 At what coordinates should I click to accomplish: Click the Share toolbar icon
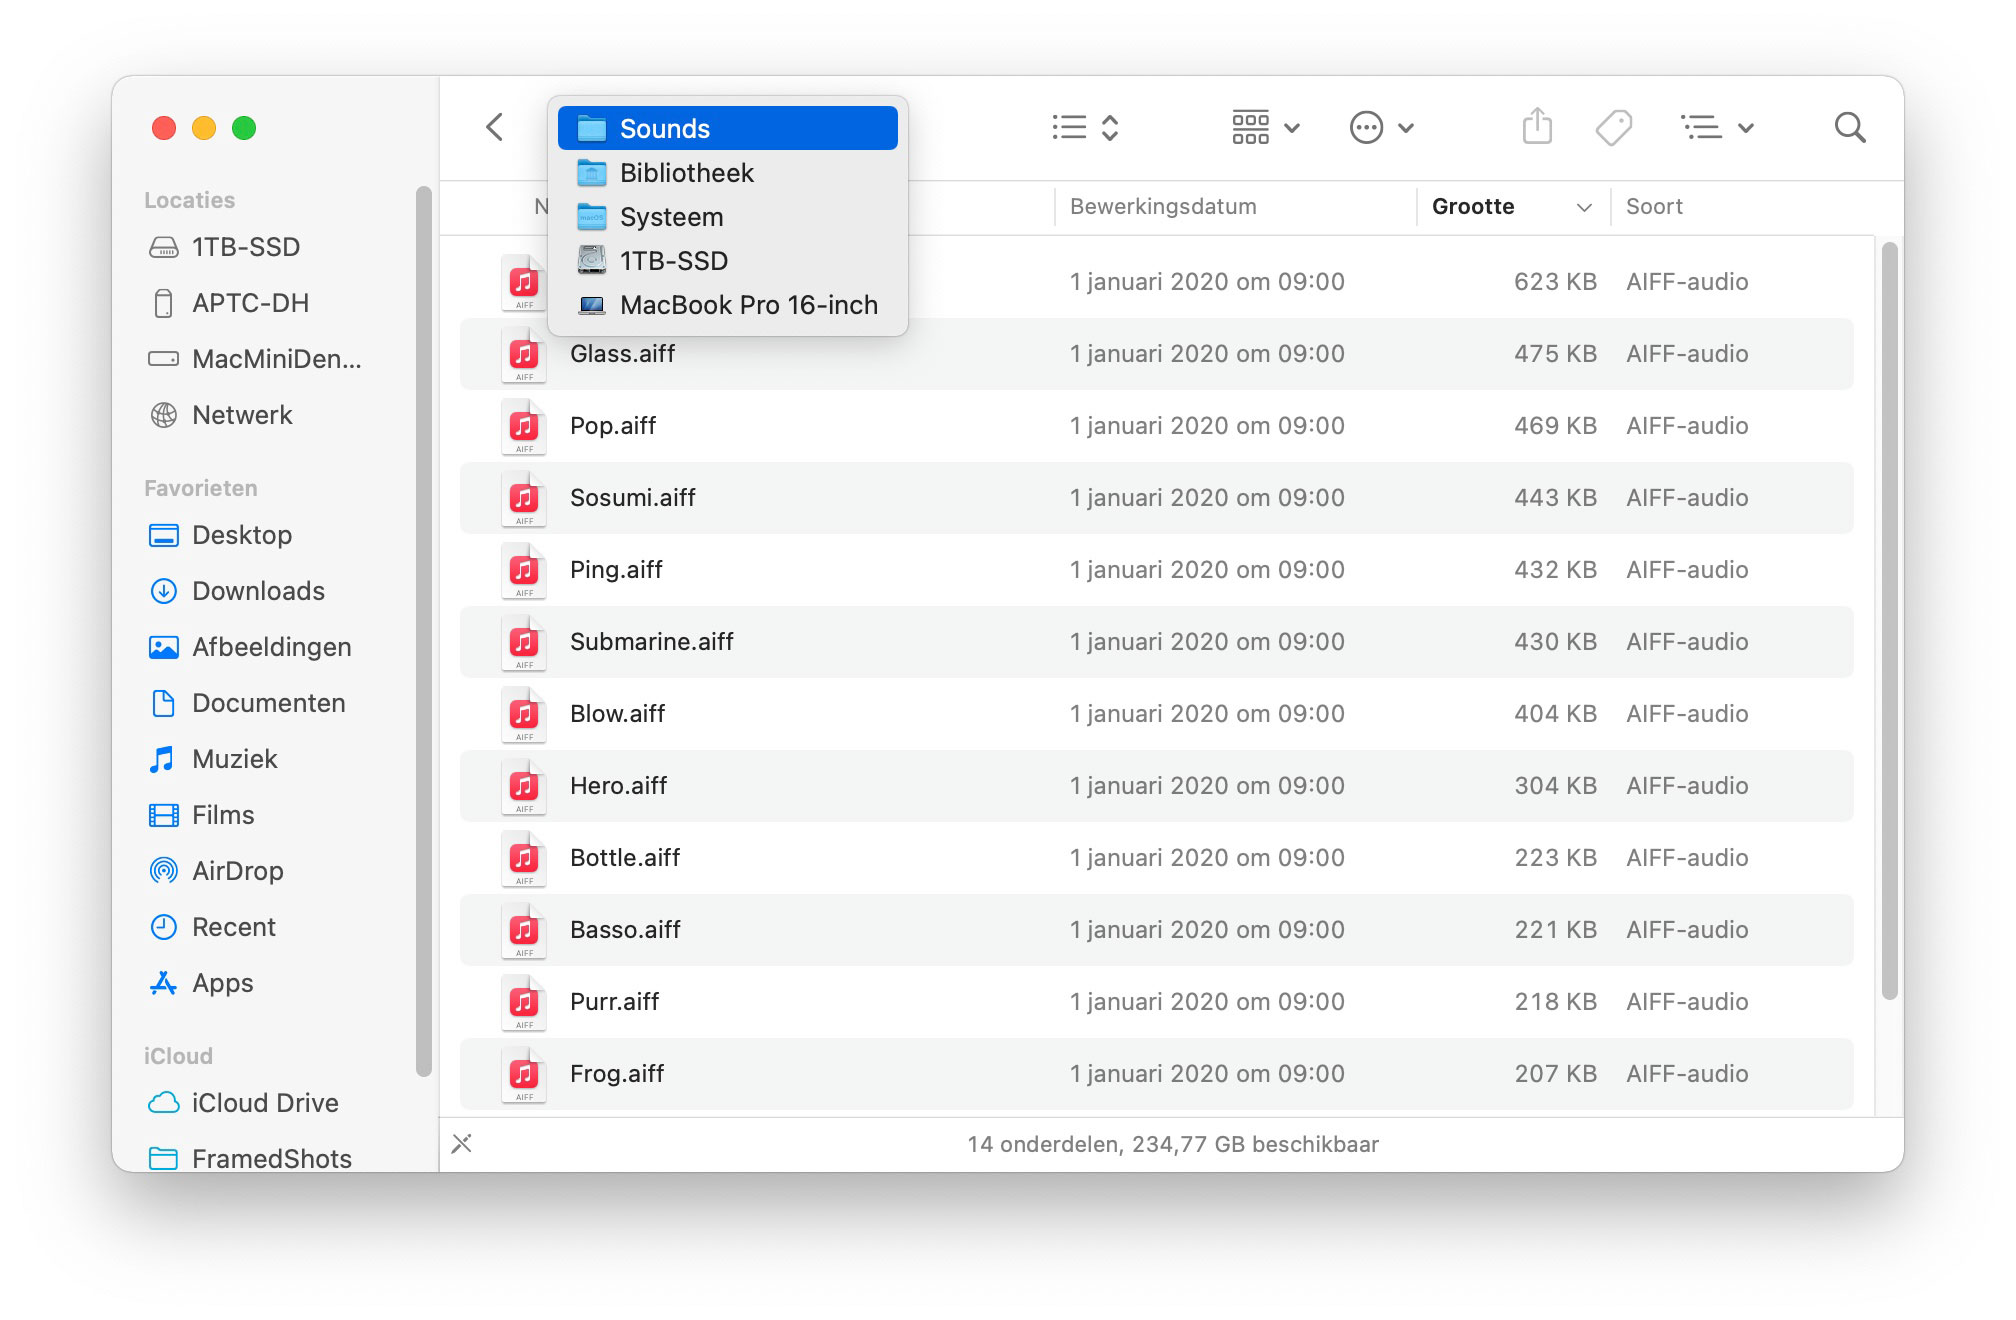coord(1537,127)
